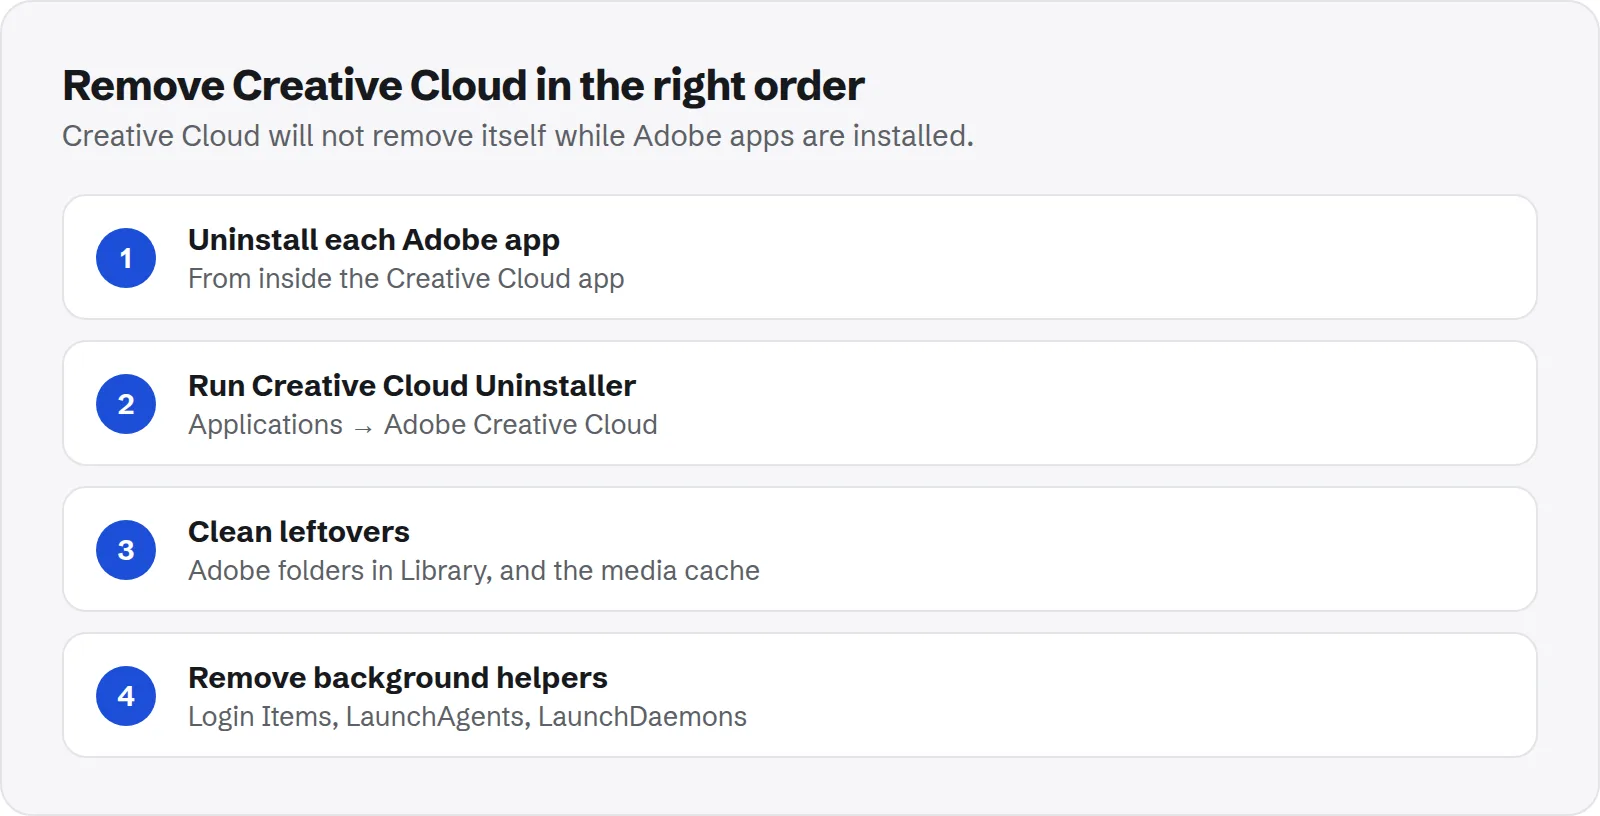1600x816 pixels.
Task: Click "From inside the Creative Cloud app" text
Action: [406, 279]
